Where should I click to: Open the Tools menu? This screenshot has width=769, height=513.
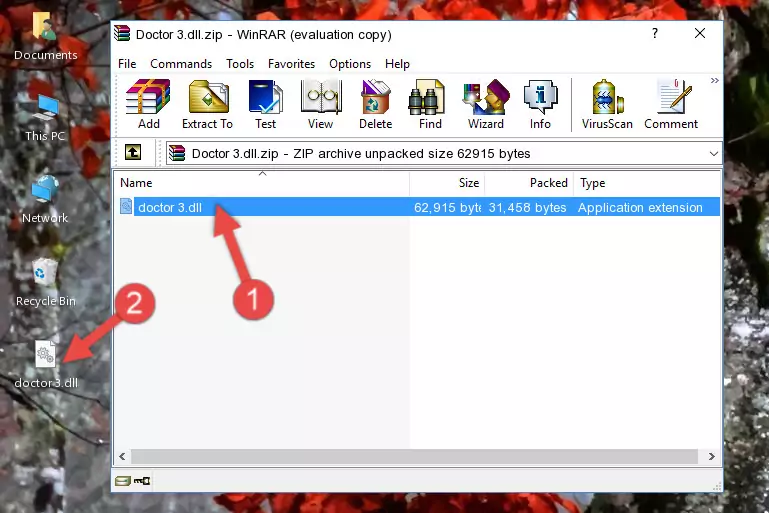click(240, 64)
